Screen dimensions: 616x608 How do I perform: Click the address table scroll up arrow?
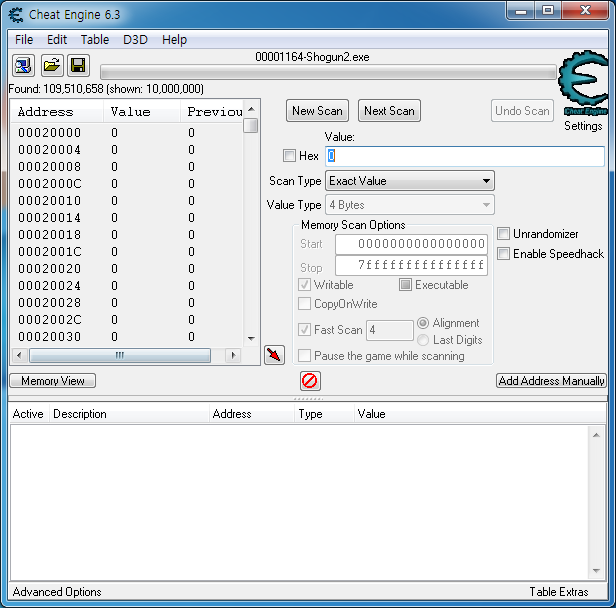pos(596,435)
